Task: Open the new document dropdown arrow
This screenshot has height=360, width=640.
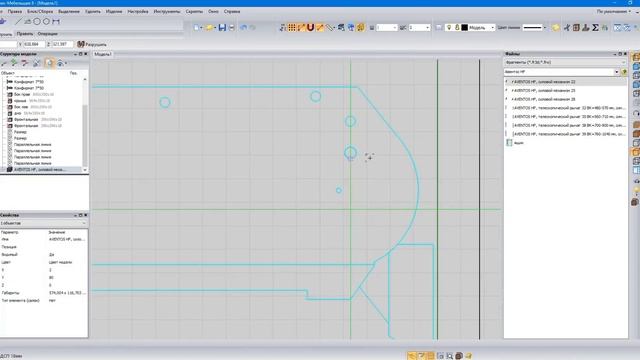Action: coord(202,28)
